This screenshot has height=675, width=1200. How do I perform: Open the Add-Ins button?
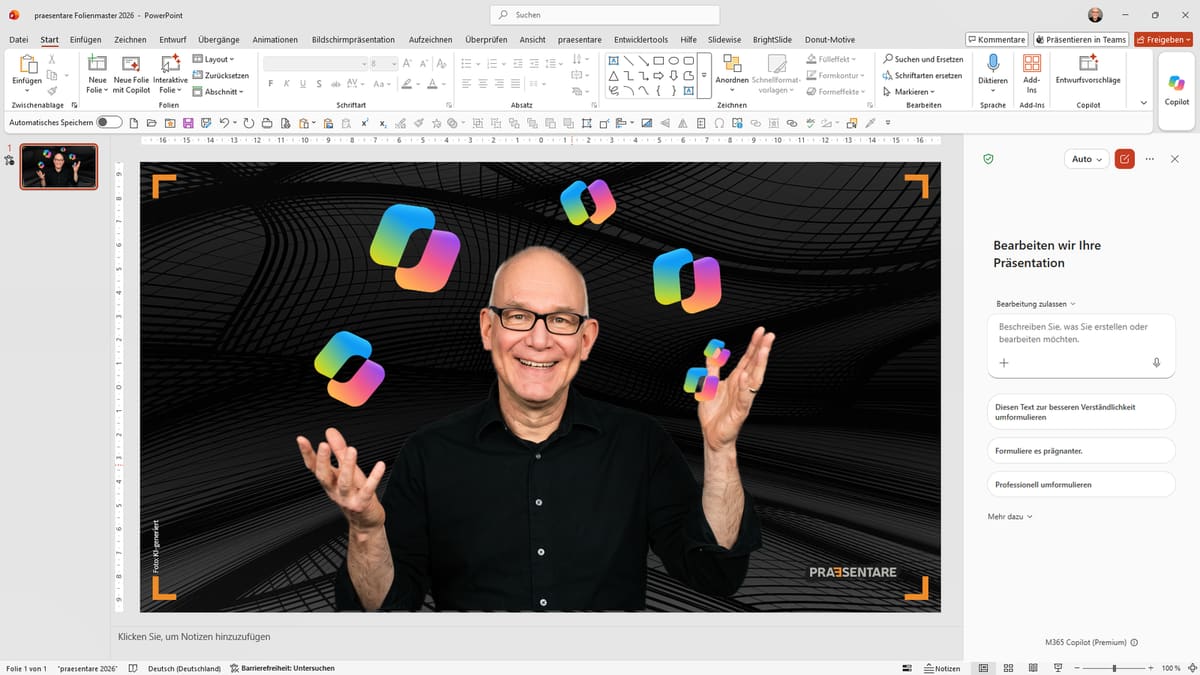(1031, 74)
